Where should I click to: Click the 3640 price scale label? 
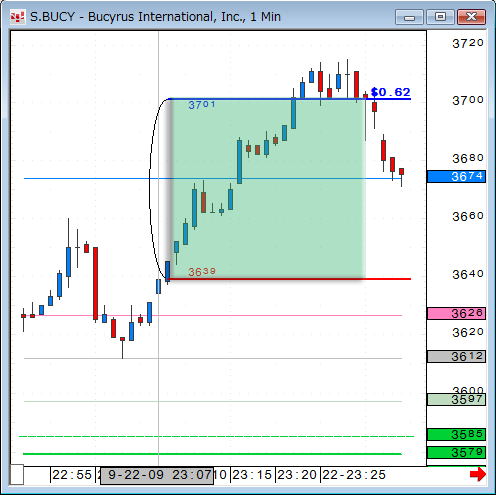tap(467, 274)
